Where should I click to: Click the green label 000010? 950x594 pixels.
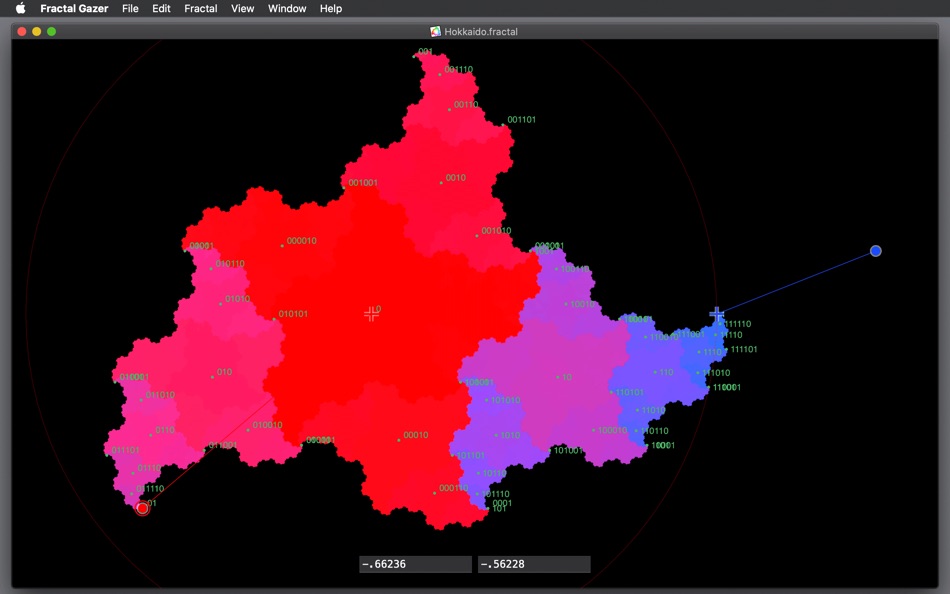301,241
